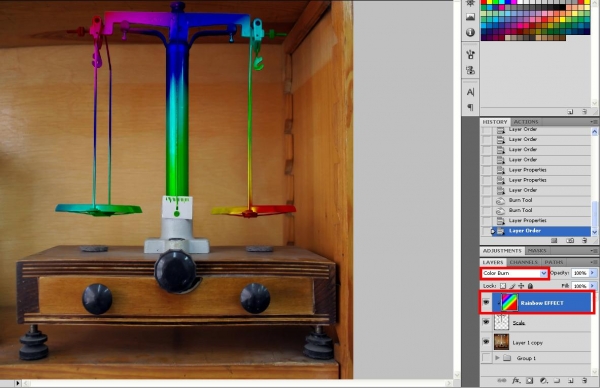Create new document from current history state

[554, 240]
